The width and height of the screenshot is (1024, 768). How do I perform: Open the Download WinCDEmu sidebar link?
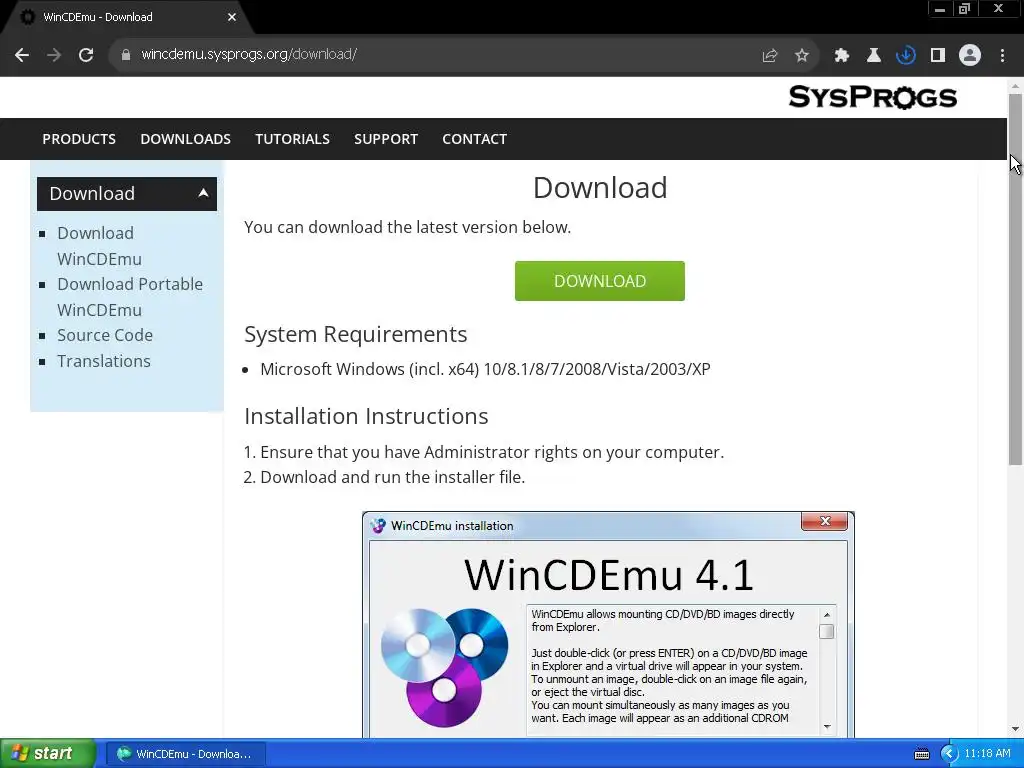click(x=99, y=246)
